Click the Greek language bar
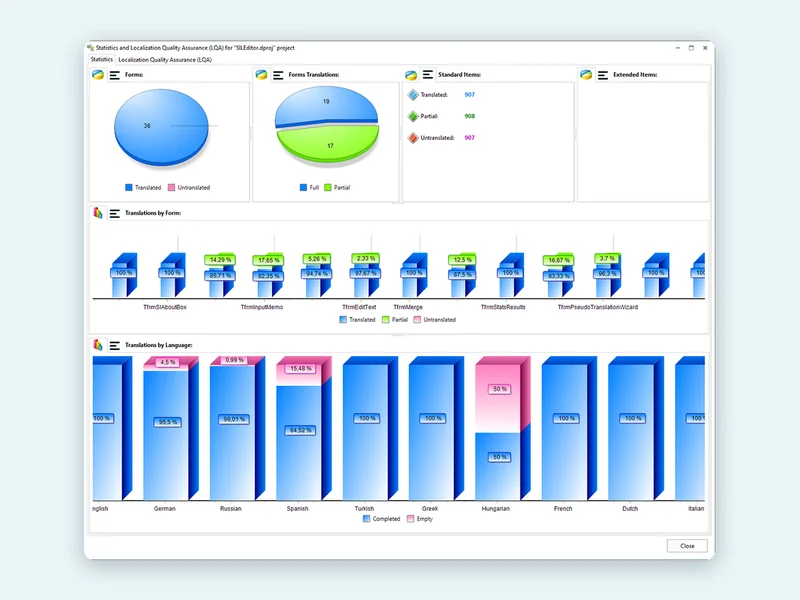The height and width of the screenshot is (600, 800). click(x=436, y=429)
